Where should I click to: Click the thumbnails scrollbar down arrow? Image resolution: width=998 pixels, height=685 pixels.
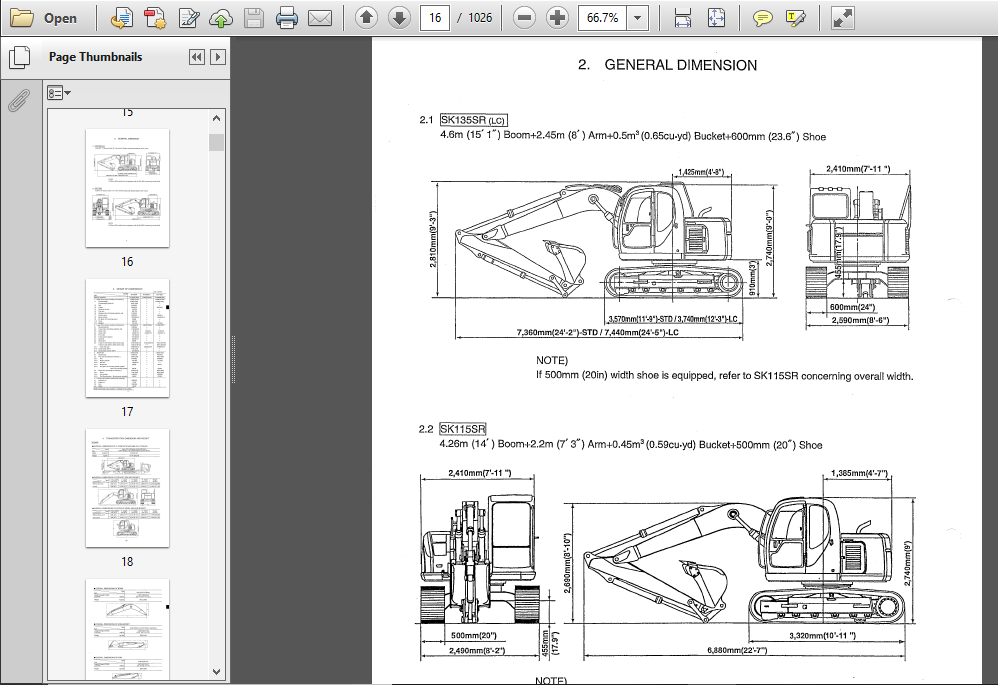216,672
